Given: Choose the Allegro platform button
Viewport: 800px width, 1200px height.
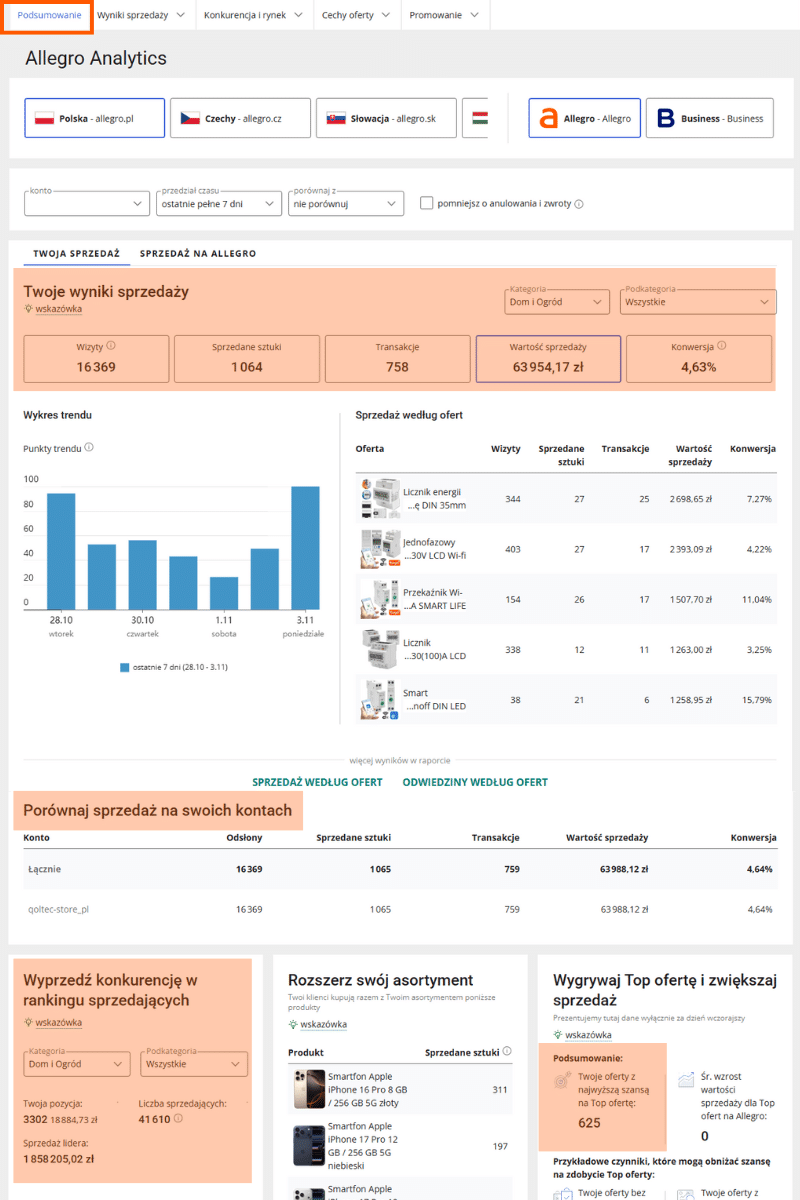Looking at the screenshot, I should coord(584,118).
